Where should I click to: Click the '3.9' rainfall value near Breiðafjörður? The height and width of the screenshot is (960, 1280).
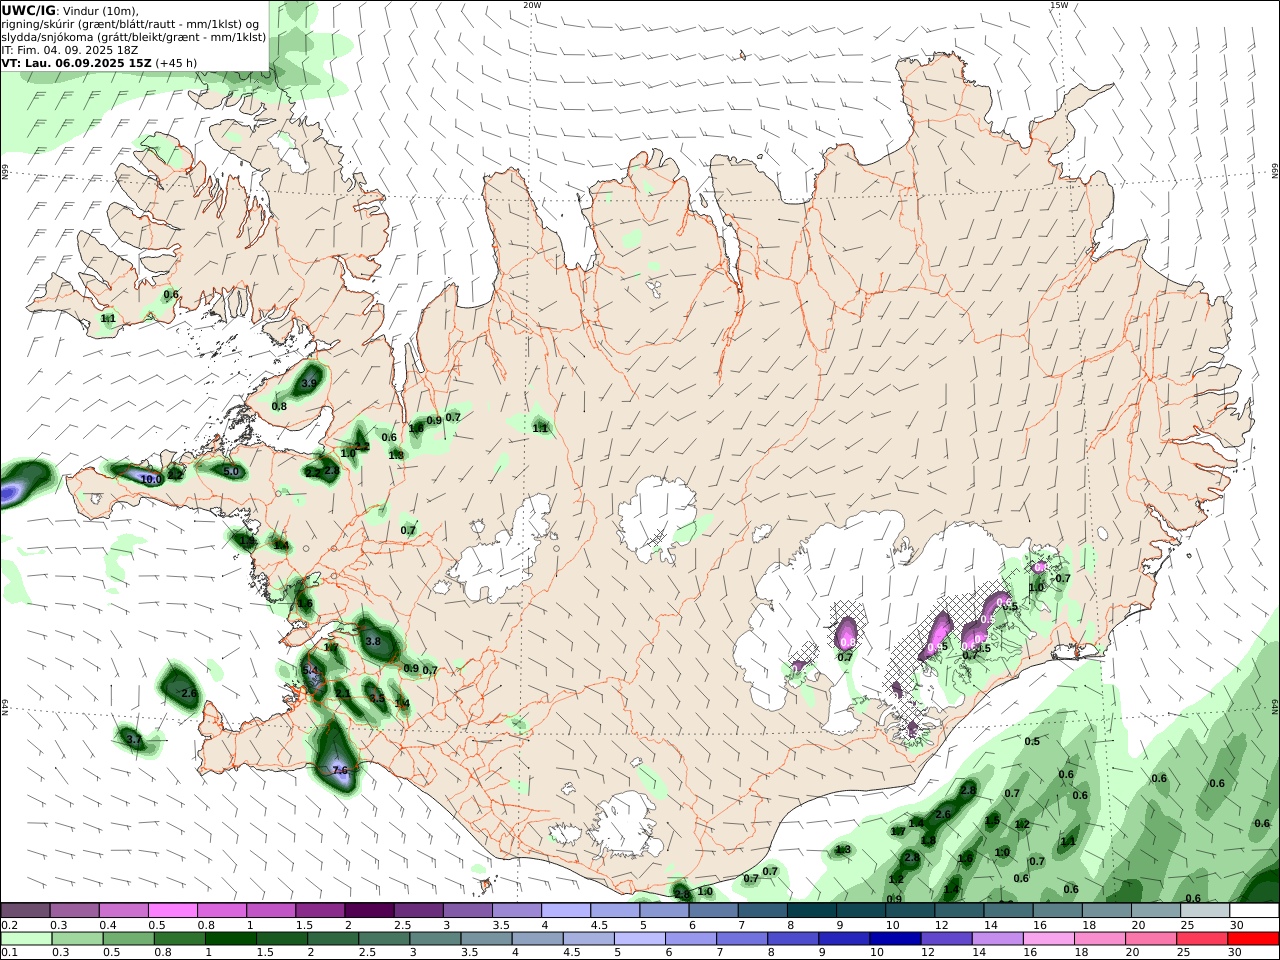pos(309,383)
